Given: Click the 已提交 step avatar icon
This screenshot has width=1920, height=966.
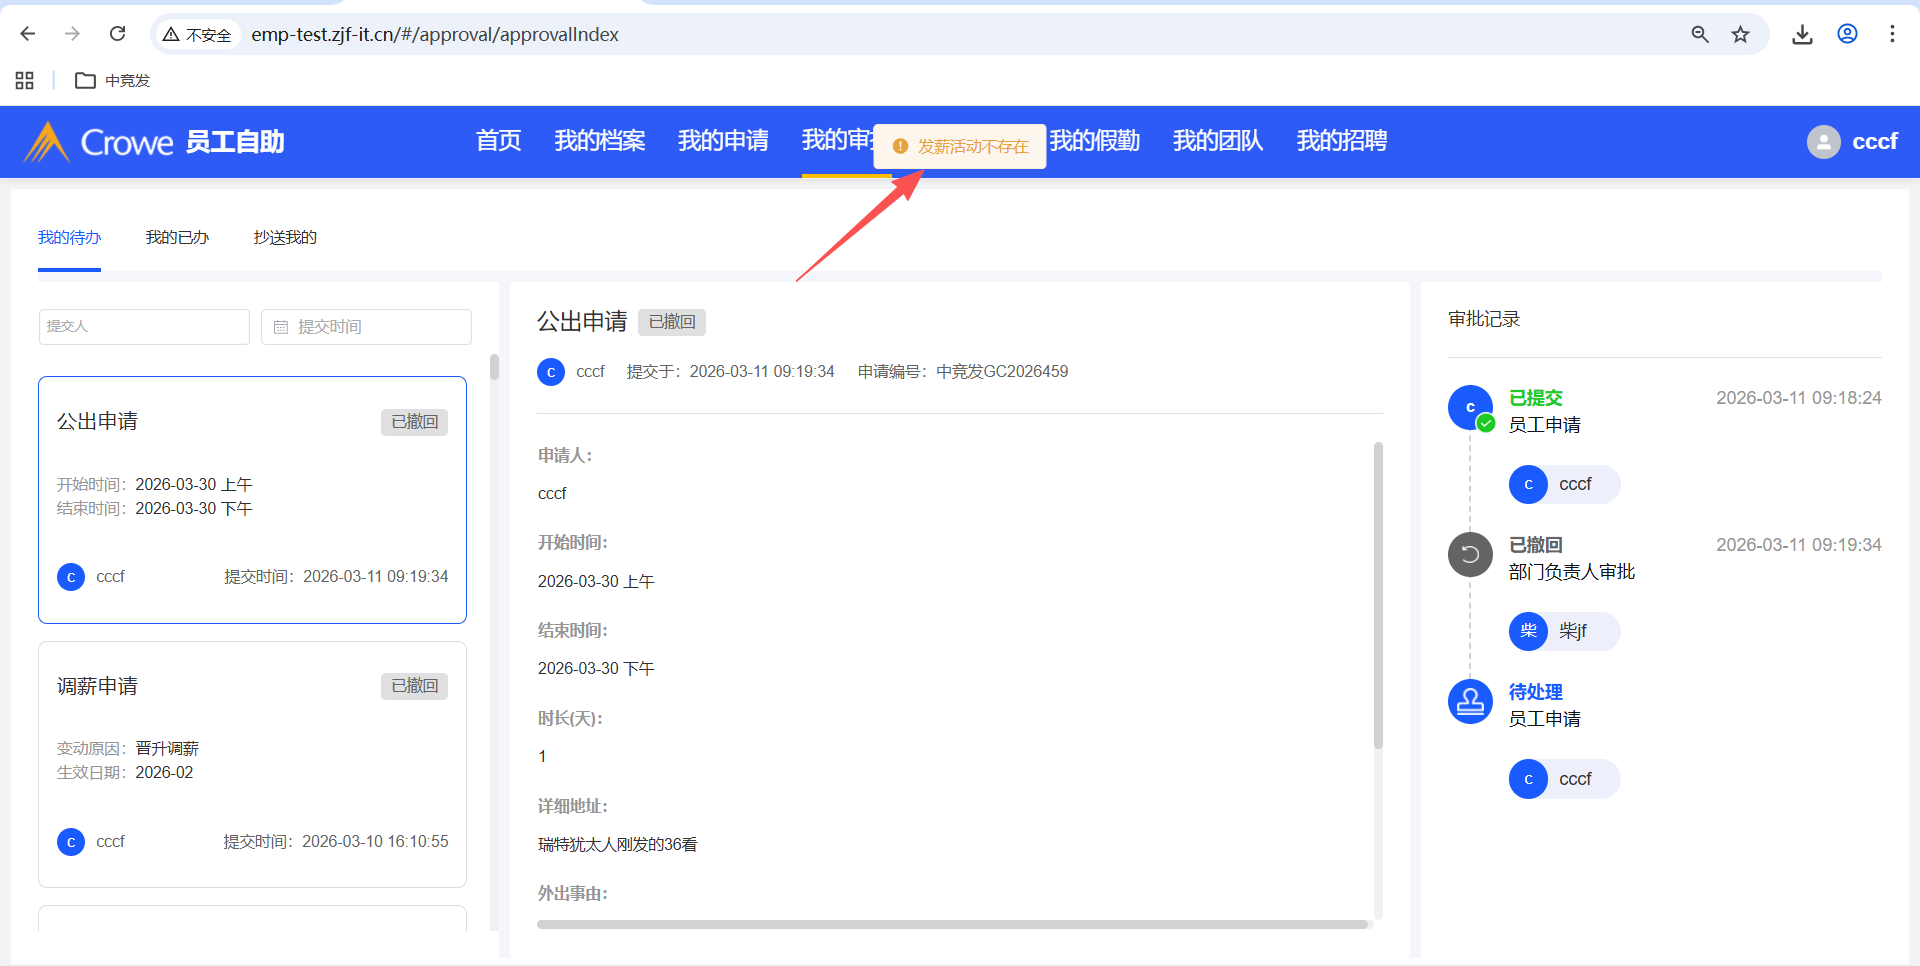Looking at the screenshot, I should (1470, 407).
